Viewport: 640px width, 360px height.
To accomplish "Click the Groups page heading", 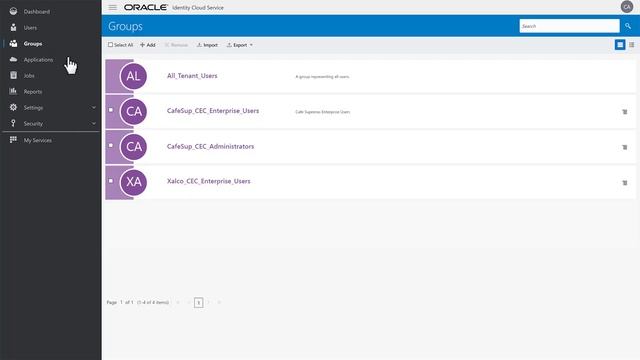I will pyautogui.click(x=125, y=26).
